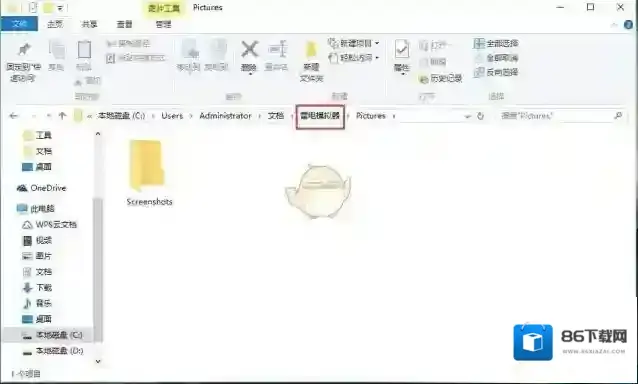
Task: Click the navigation pane scroll-down arrow
Action: (98, 361)
